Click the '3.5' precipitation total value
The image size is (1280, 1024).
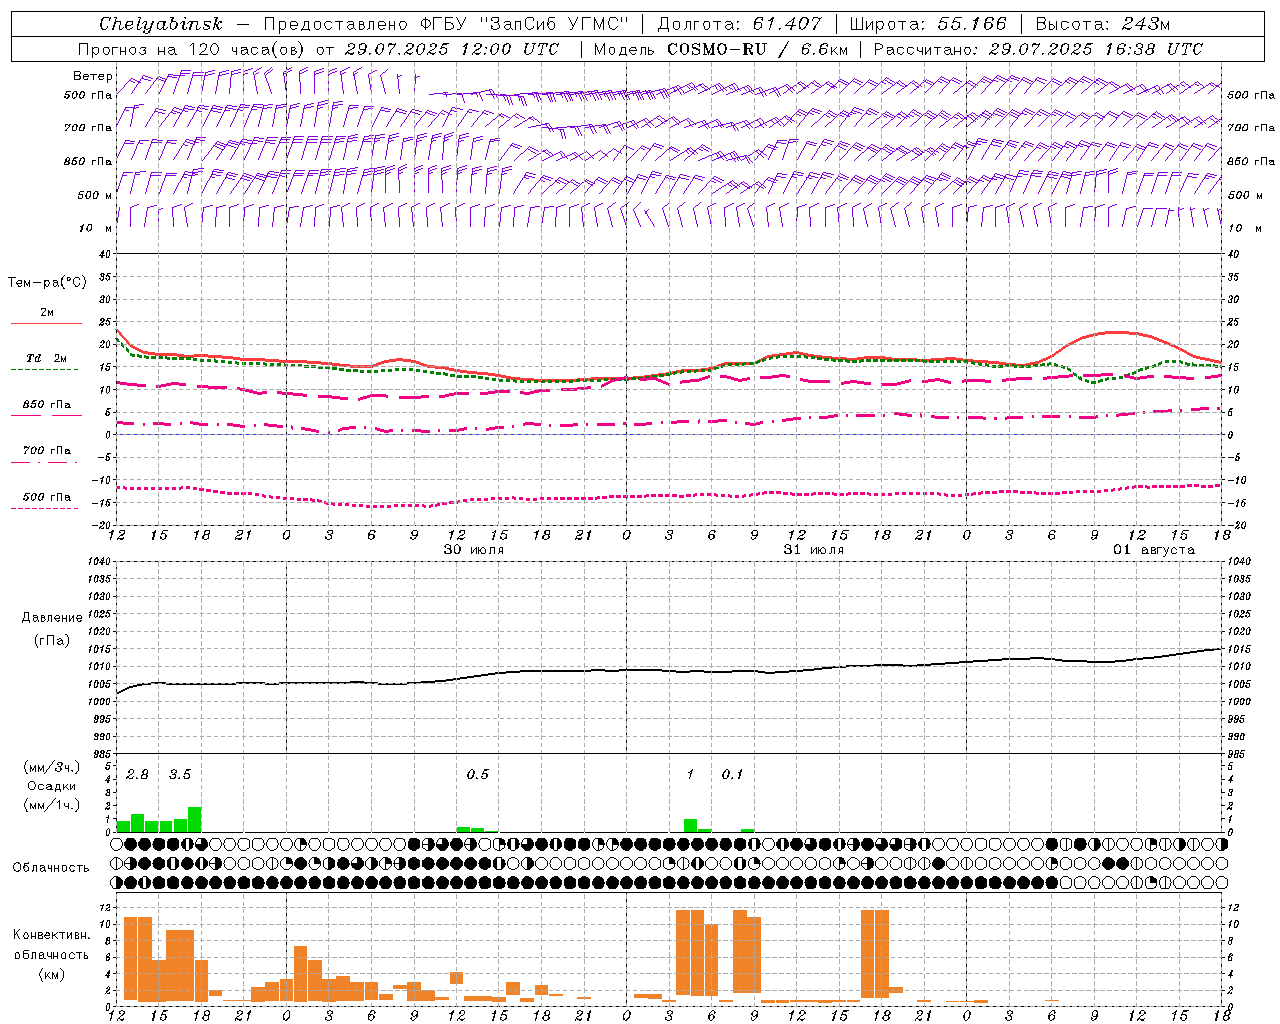click(x=179, y=774)
